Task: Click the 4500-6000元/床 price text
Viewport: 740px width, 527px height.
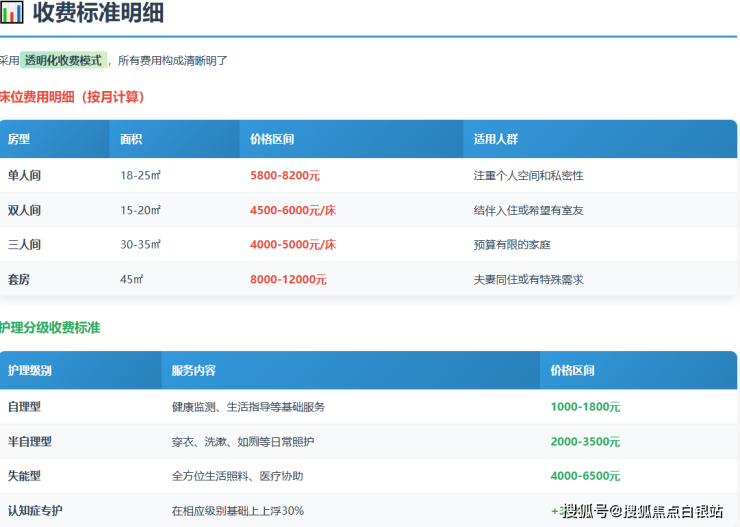Action: 292,210
